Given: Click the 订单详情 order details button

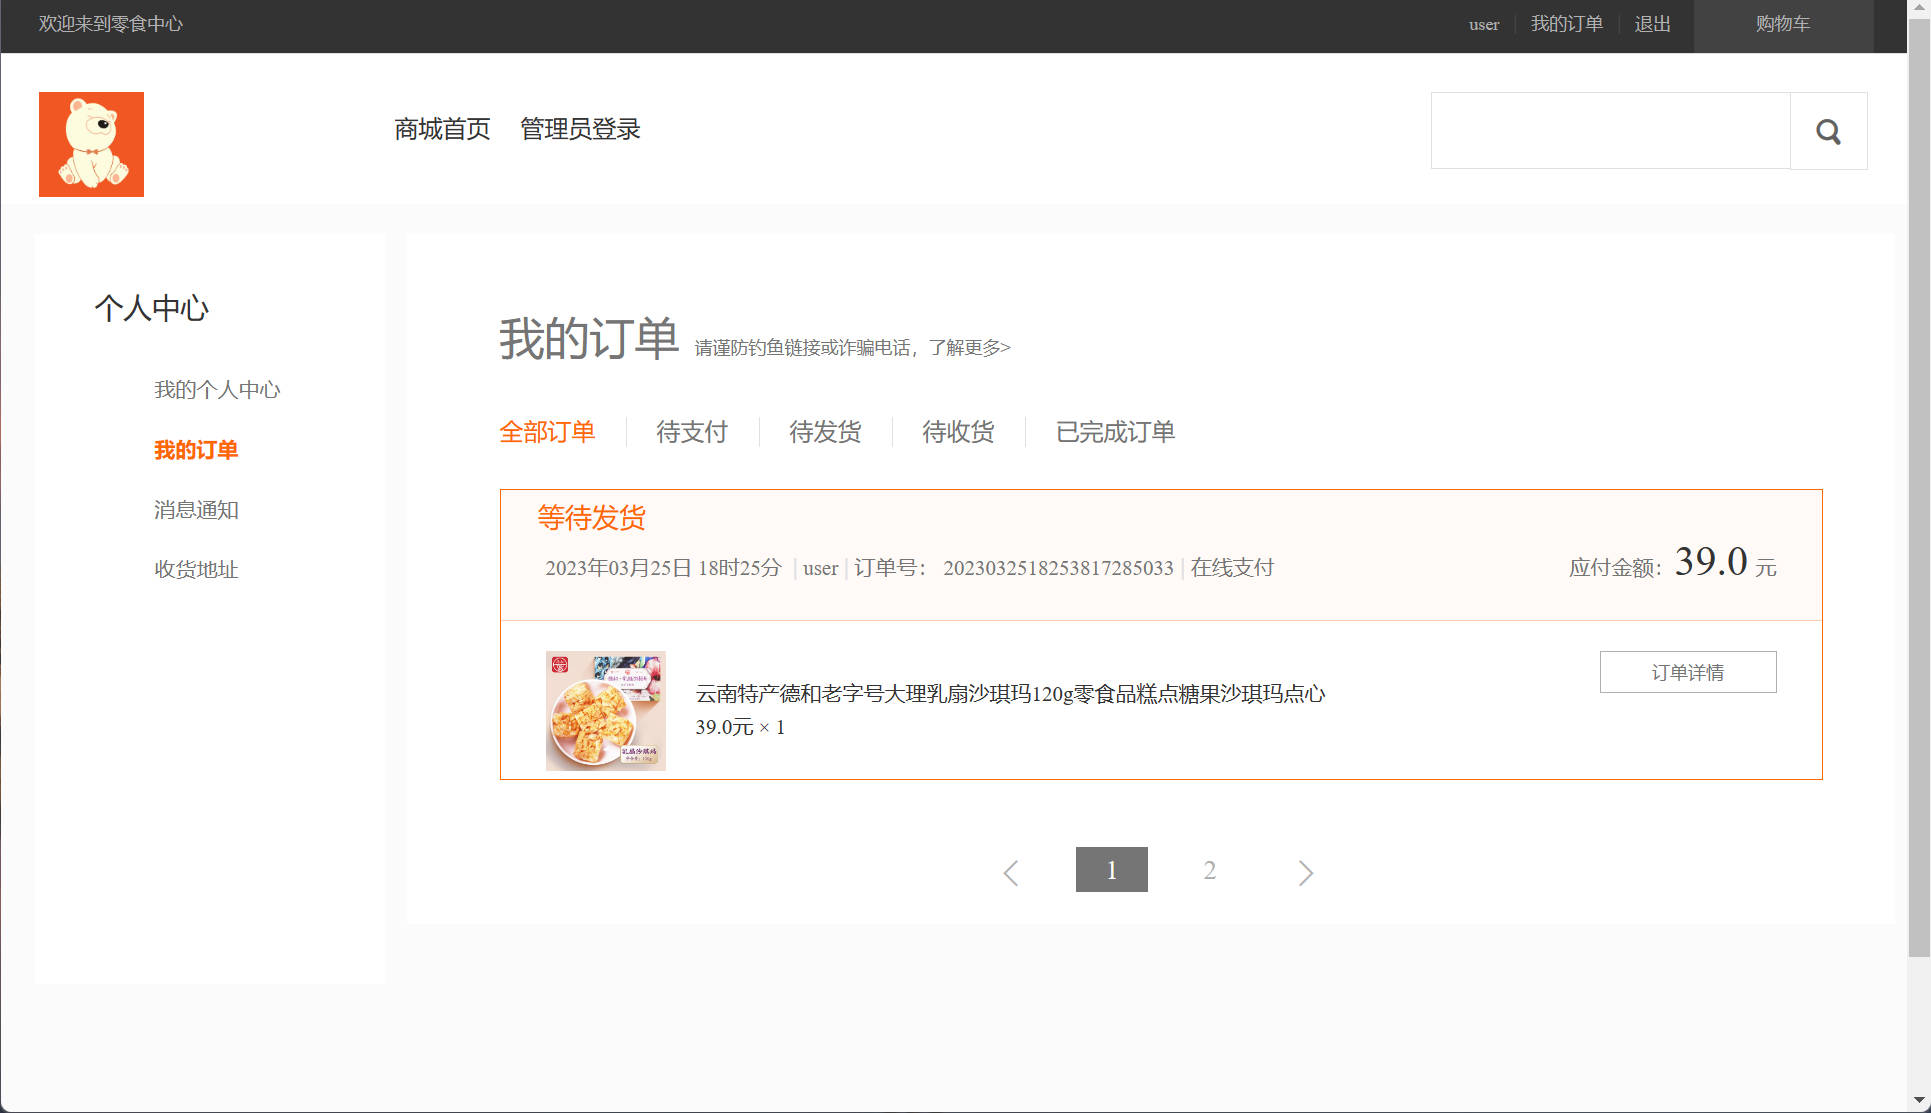Looking at the screenshot, I should [x=1688, y=671].
